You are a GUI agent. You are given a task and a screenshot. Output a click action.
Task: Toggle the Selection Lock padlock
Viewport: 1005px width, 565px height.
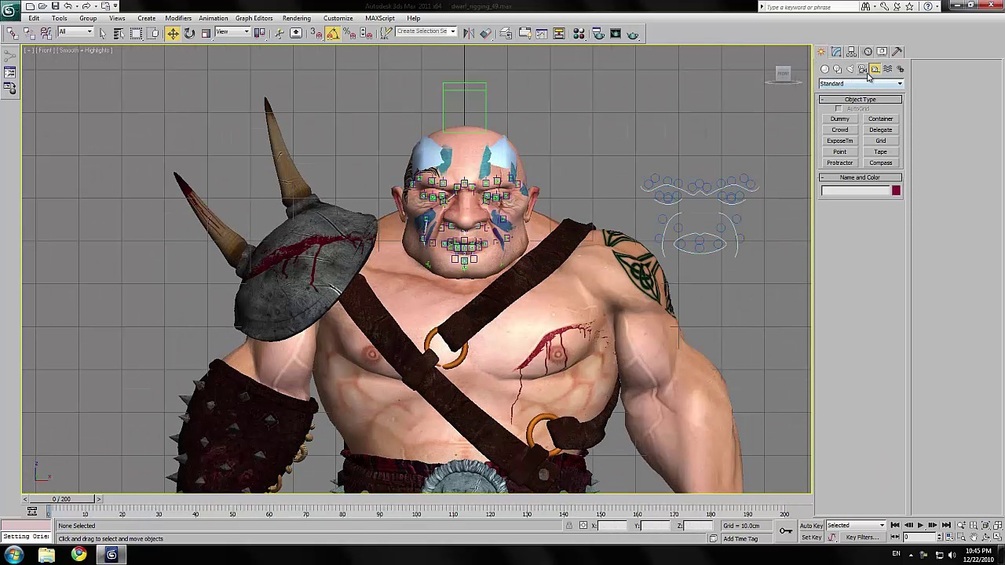(569, 525)
